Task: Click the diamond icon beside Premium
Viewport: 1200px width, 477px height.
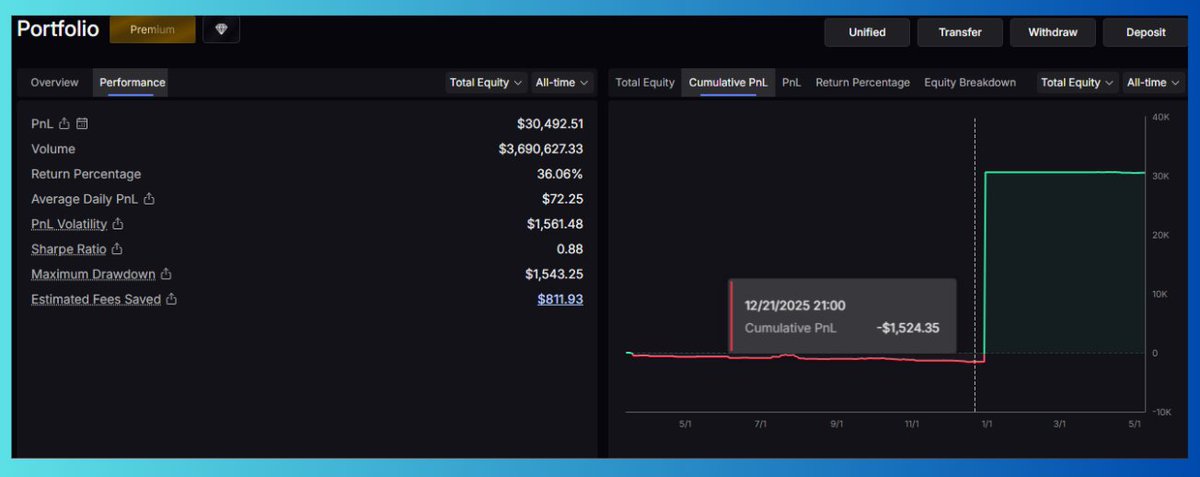Action: point(221,30)
